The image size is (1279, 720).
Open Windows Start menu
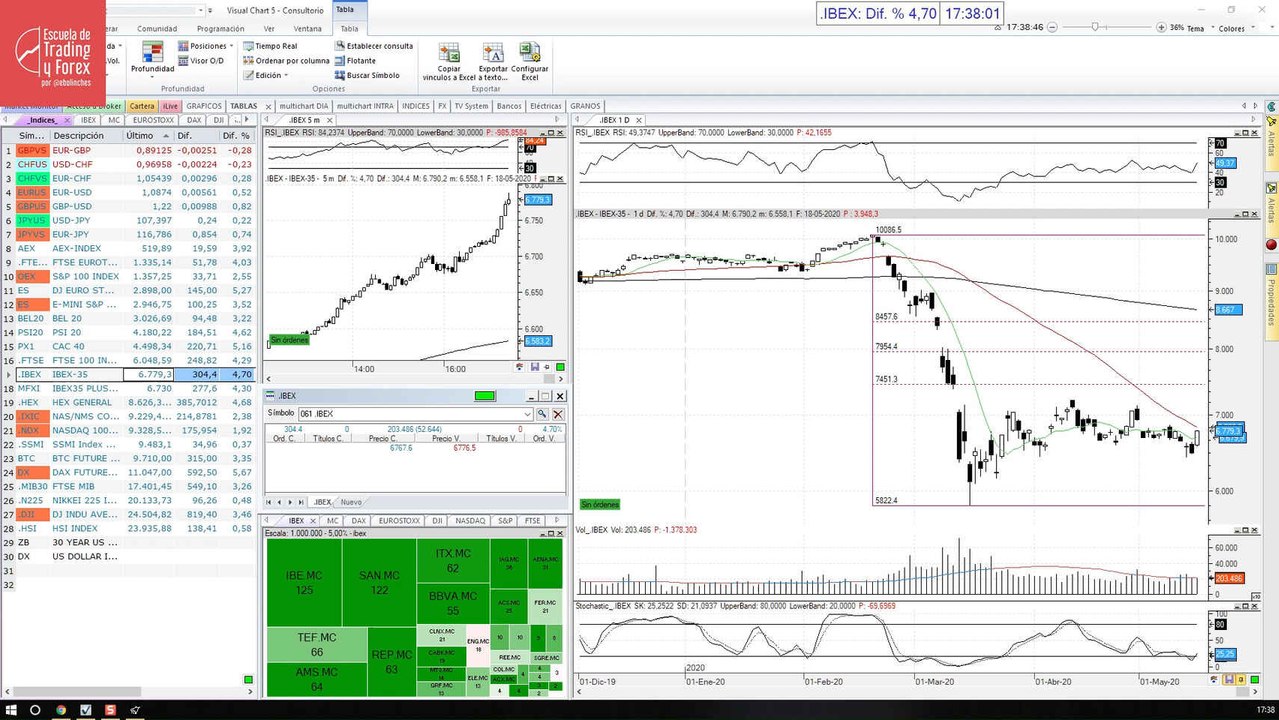(10, 710)
